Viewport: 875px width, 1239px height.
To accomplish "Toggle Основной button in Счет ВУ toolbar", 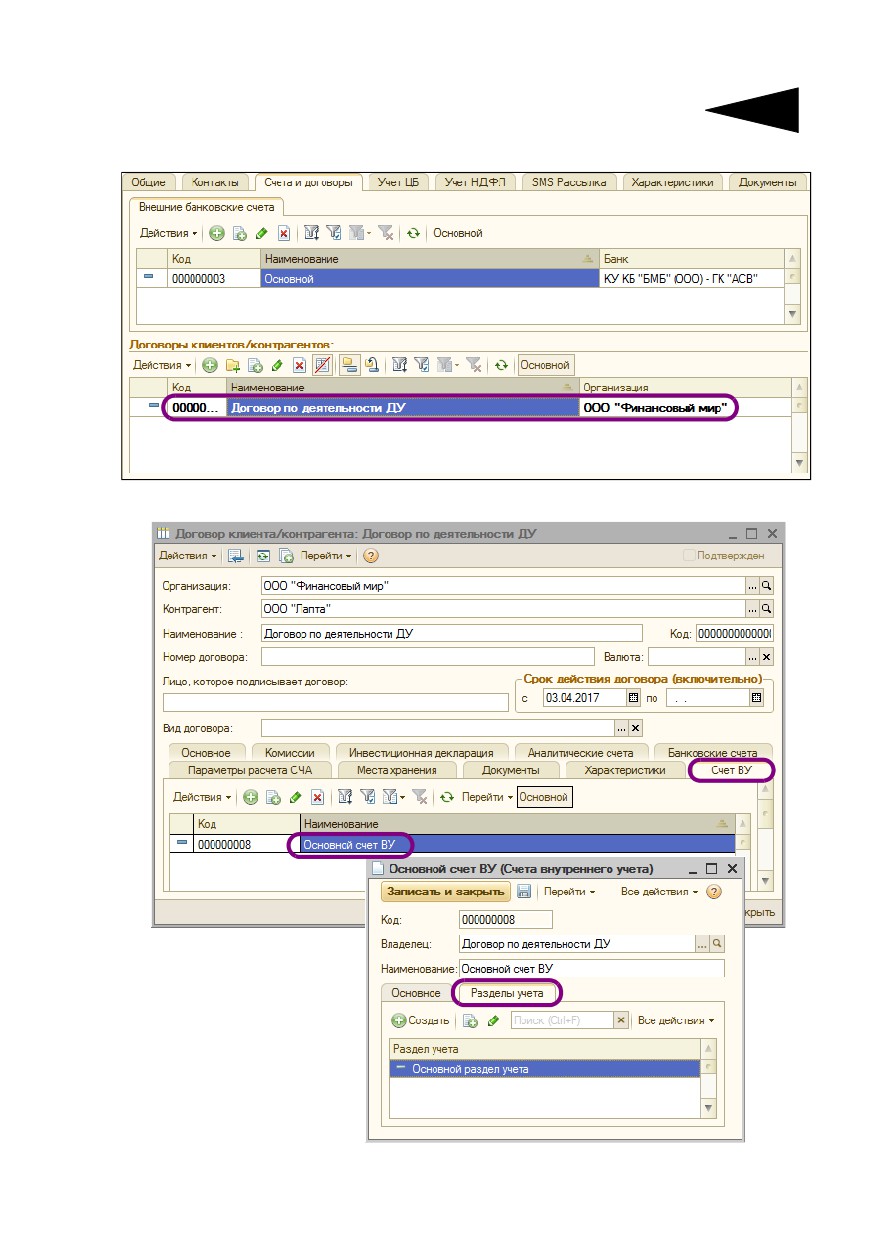I will [x=545, y=797].
